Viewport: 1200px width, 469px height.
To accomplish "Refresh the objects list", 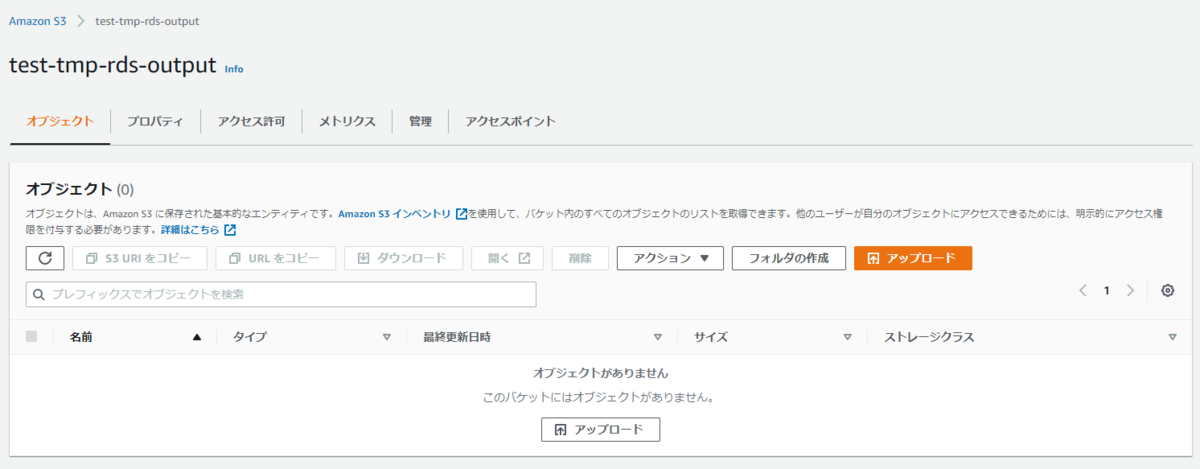I will (45, 258).
